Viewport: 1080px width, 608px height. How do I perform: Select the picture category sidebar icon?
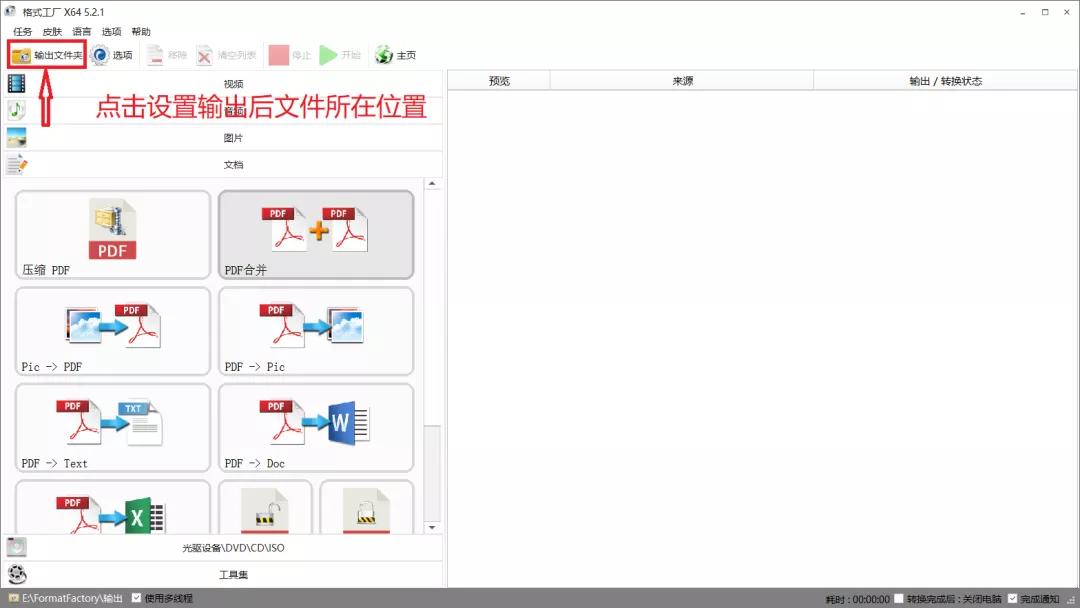tap(15, 137)
